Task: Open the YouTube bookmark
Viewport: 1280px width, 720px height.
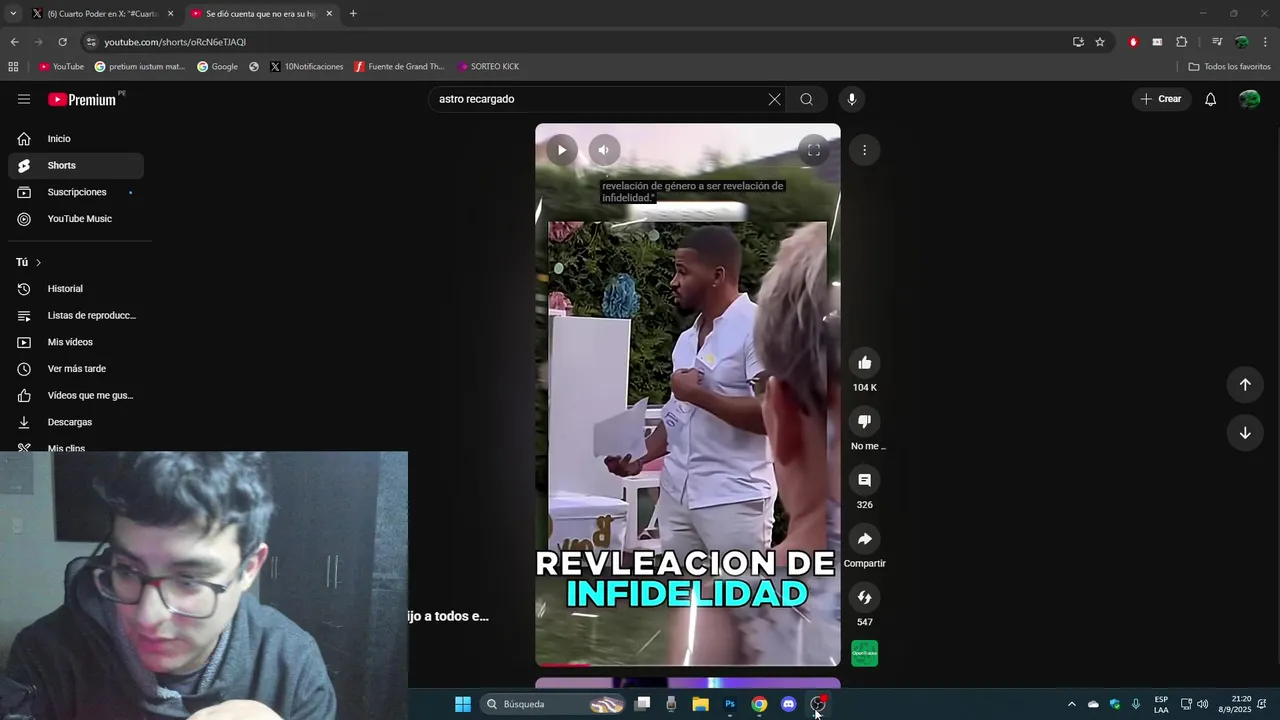Action: coord(61,67)
